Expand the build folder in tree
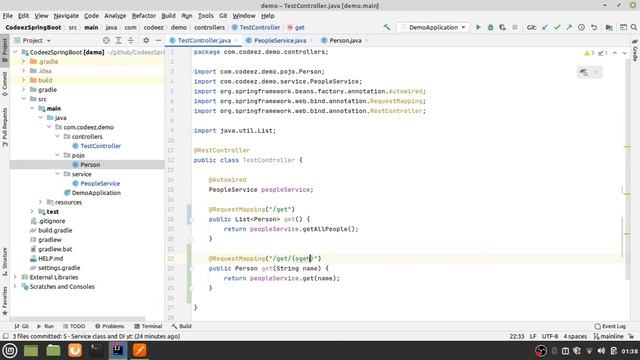 pos(24,80)
